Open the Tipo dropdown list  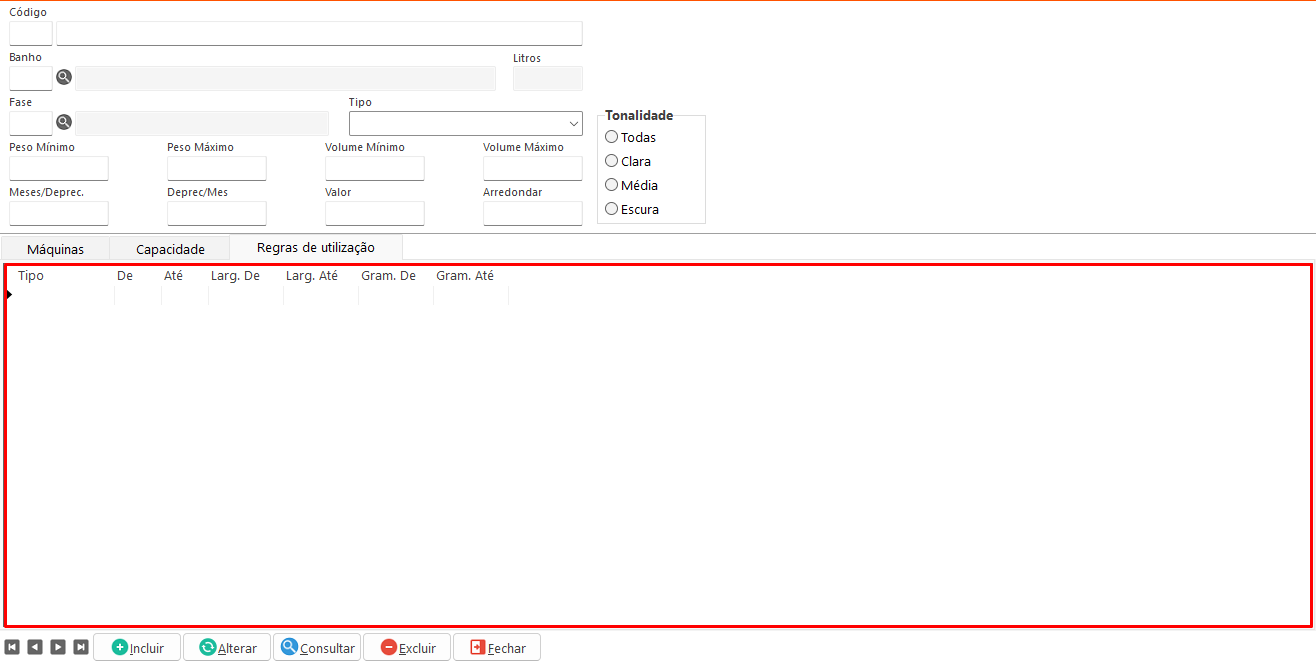pos(466,124)
